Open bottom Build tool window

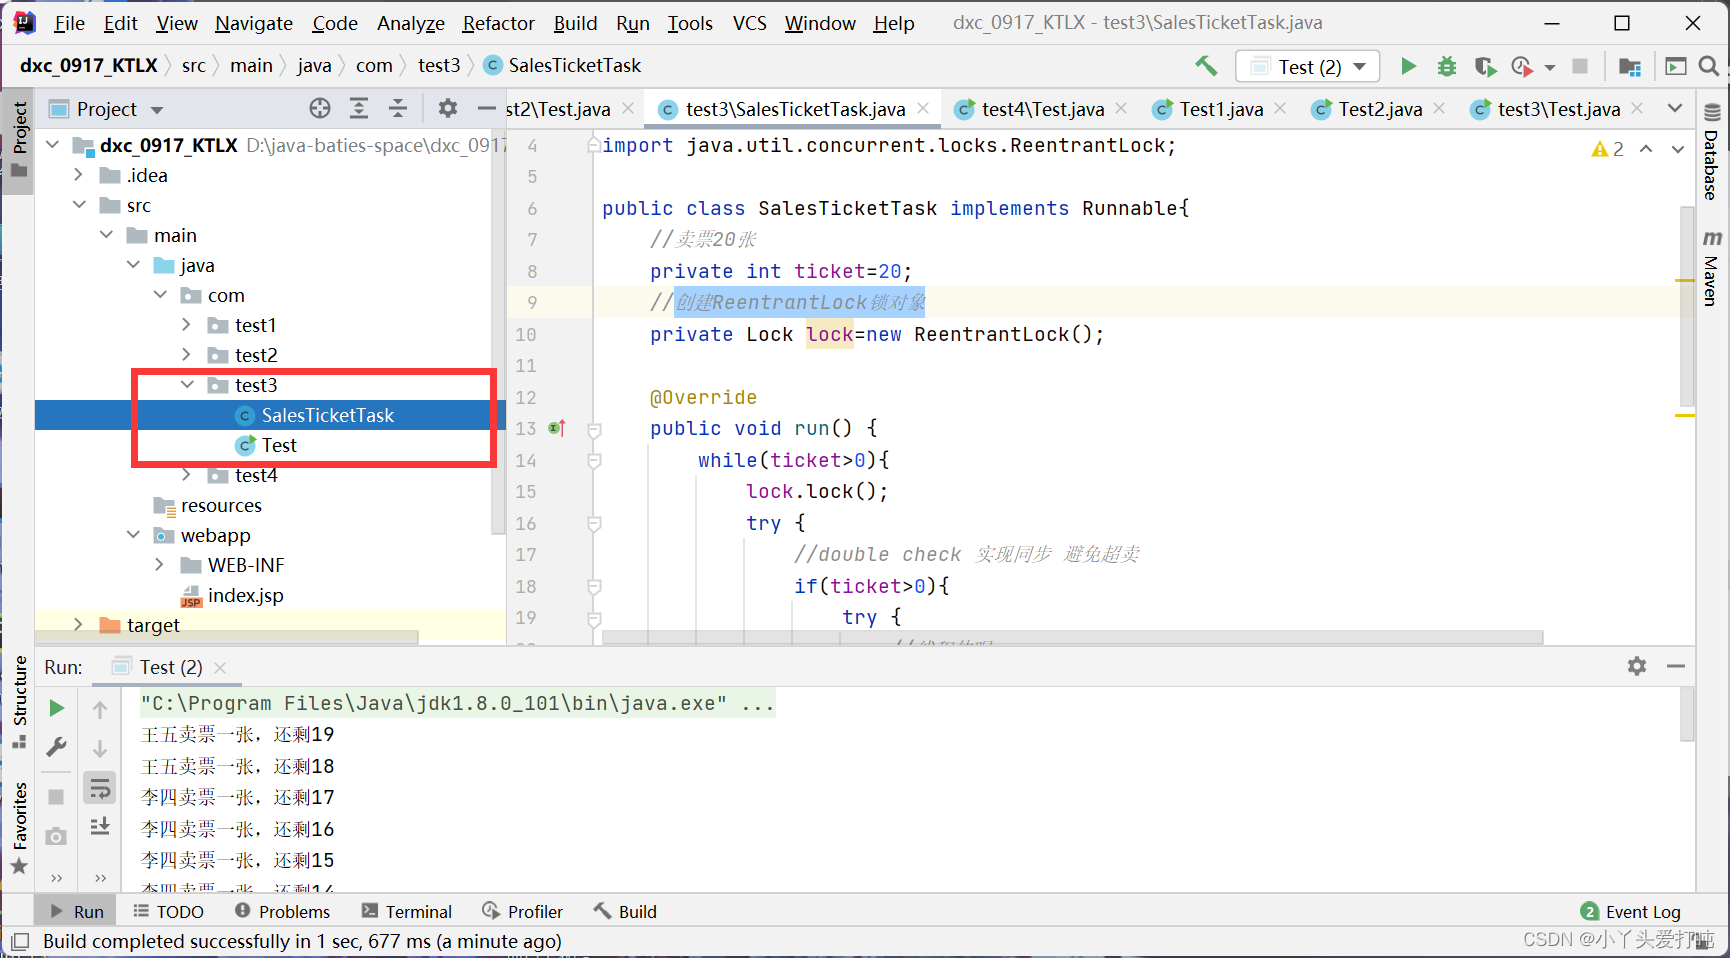pos(625,911)
